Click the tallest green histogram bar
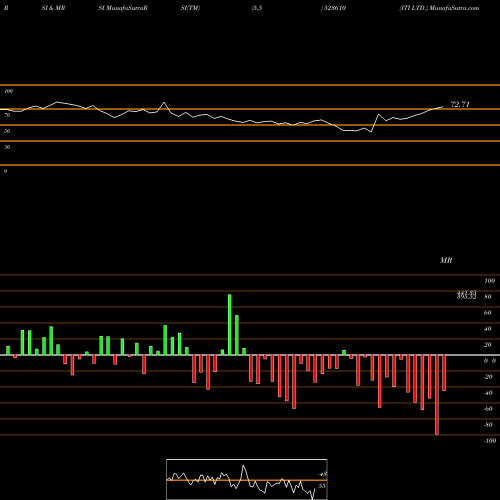The width and height of the screenshot is (500, 500). click(230, 324)
